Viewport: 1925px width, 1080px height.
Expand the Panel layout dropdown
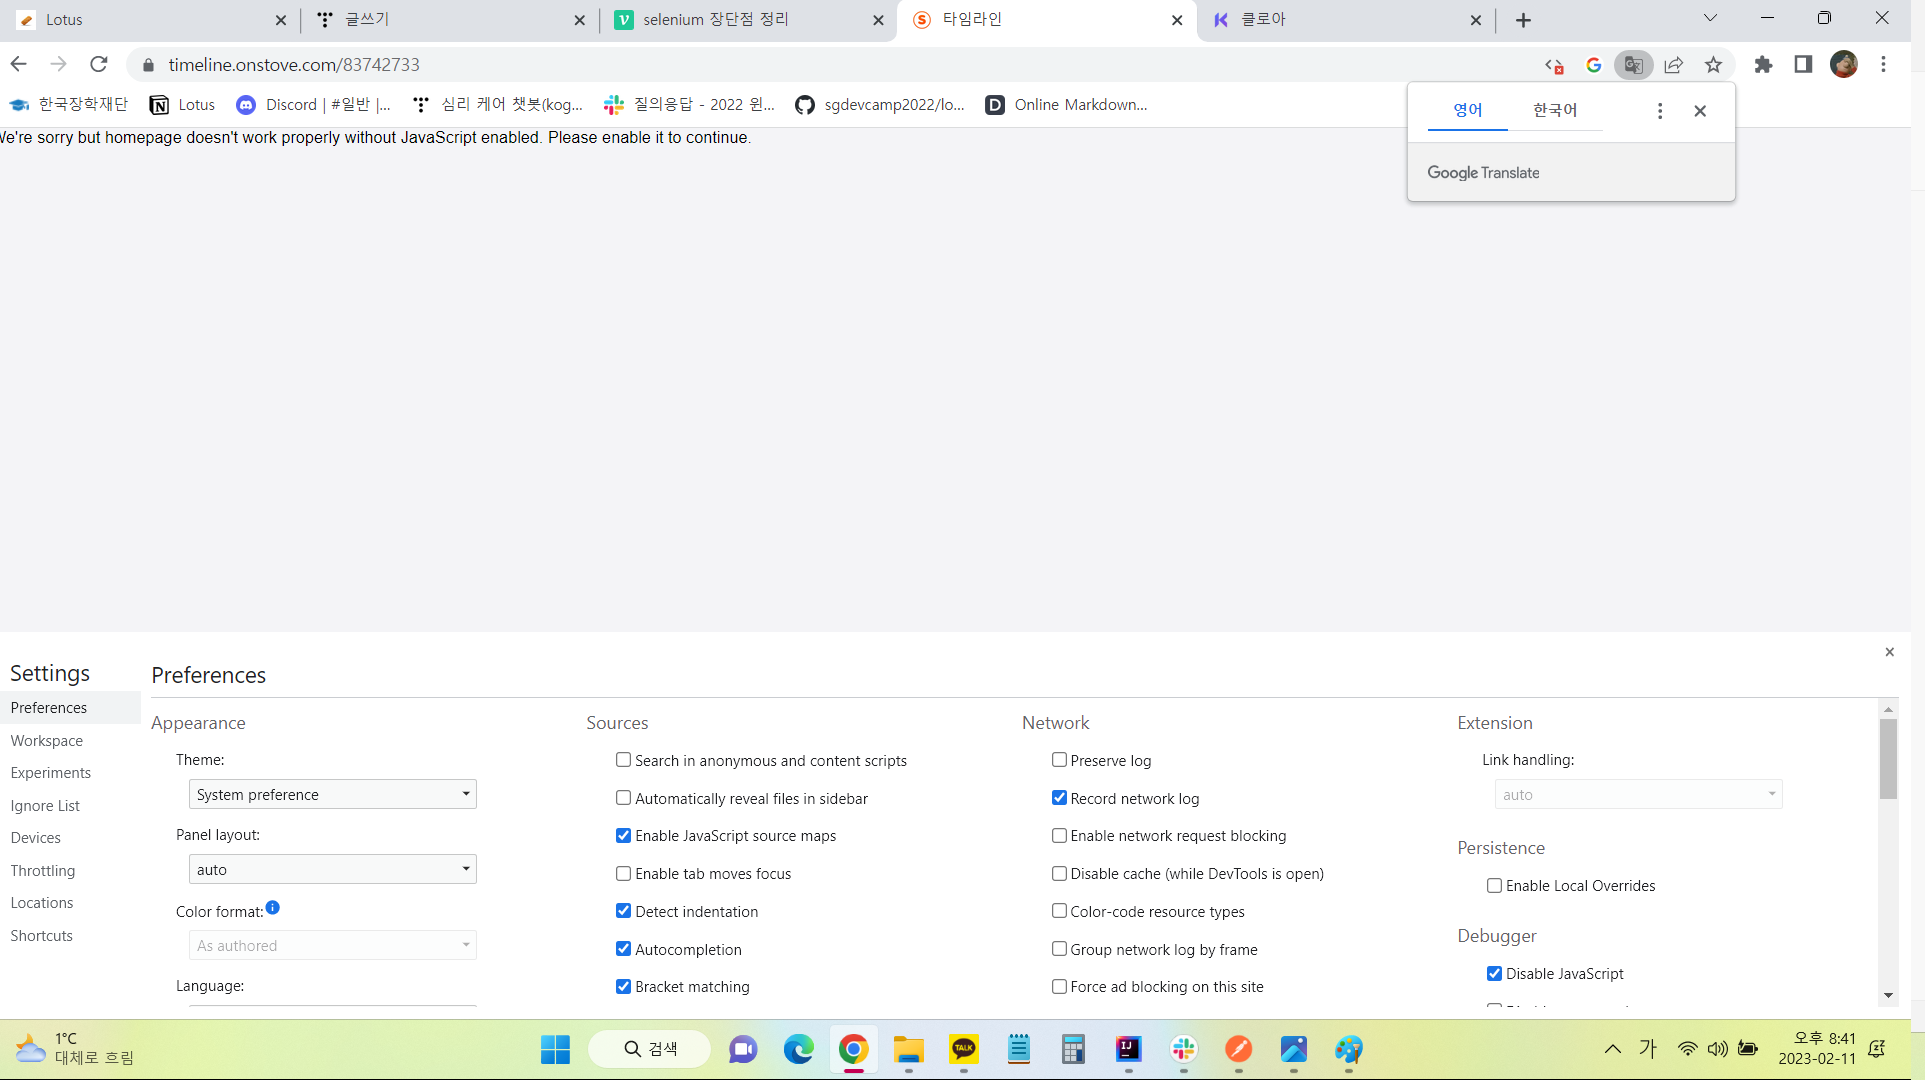point(332,869)
